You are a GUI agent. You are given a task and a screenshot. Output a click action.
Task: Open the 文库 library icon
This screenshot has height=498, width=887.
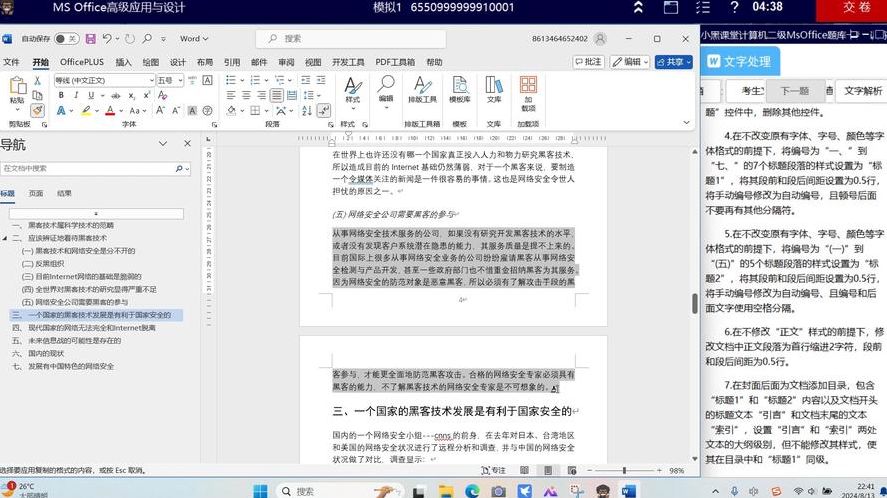(x=494, y=89)
